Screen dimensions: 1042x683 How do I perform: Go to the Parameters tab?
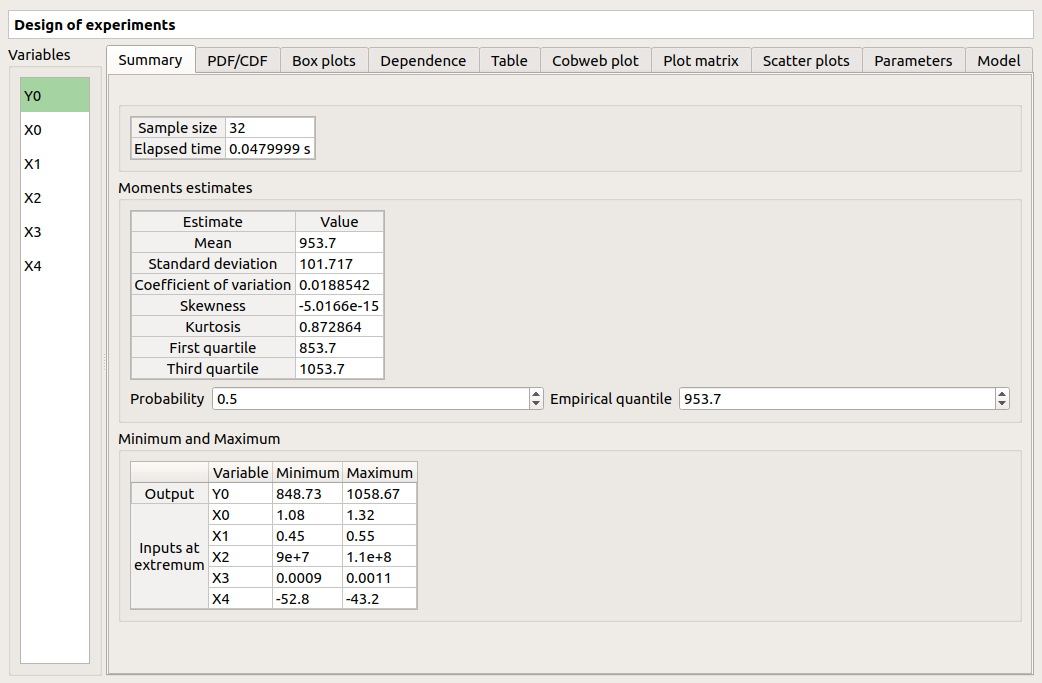[x=912, y=61]
